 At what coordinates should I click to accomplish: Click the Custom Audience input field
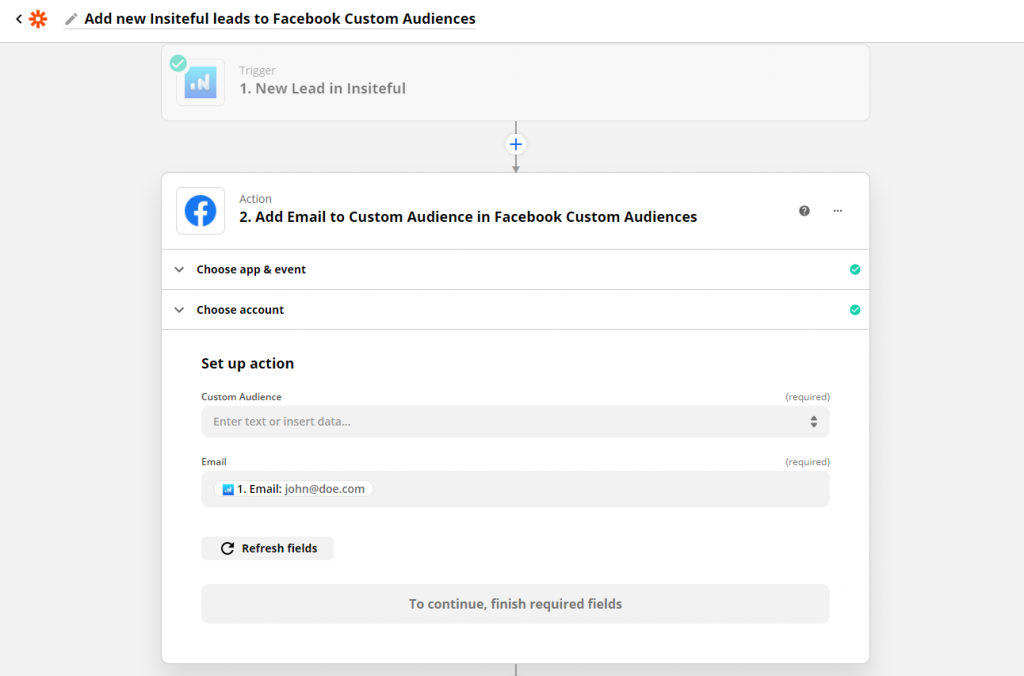[515, 421]
